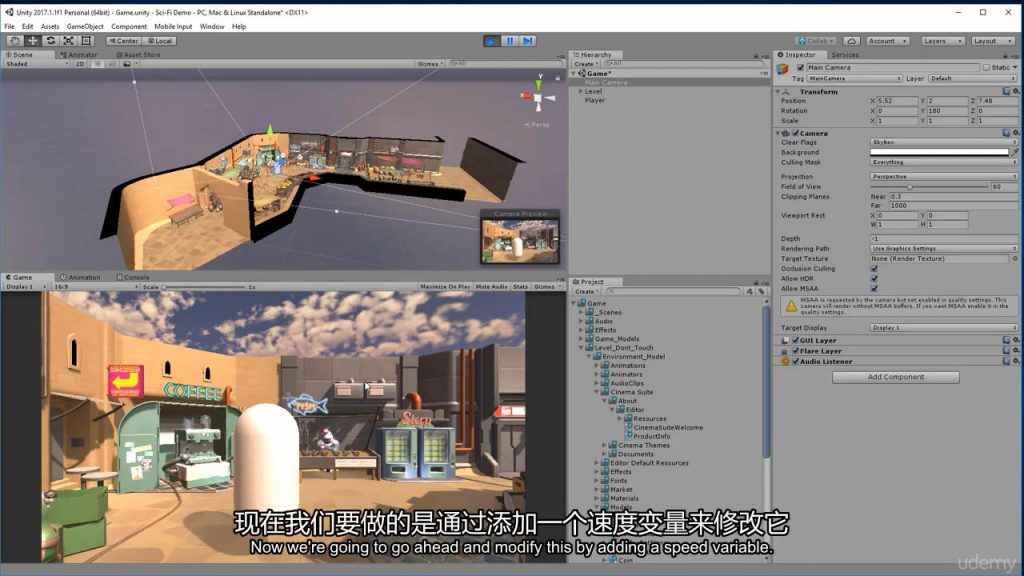Click the Main Camera object cube icon

coord(782,69)
